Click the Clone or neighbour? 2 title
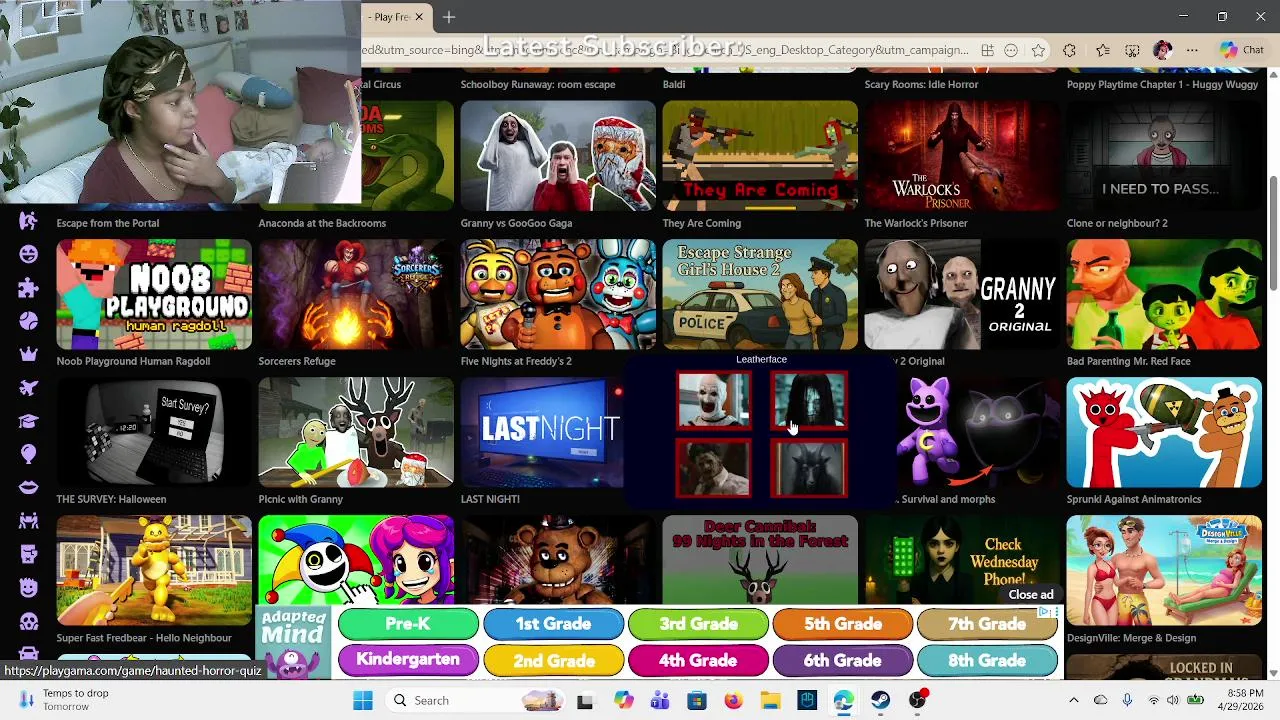1280x720 pixels. [x=1117, y=223]
